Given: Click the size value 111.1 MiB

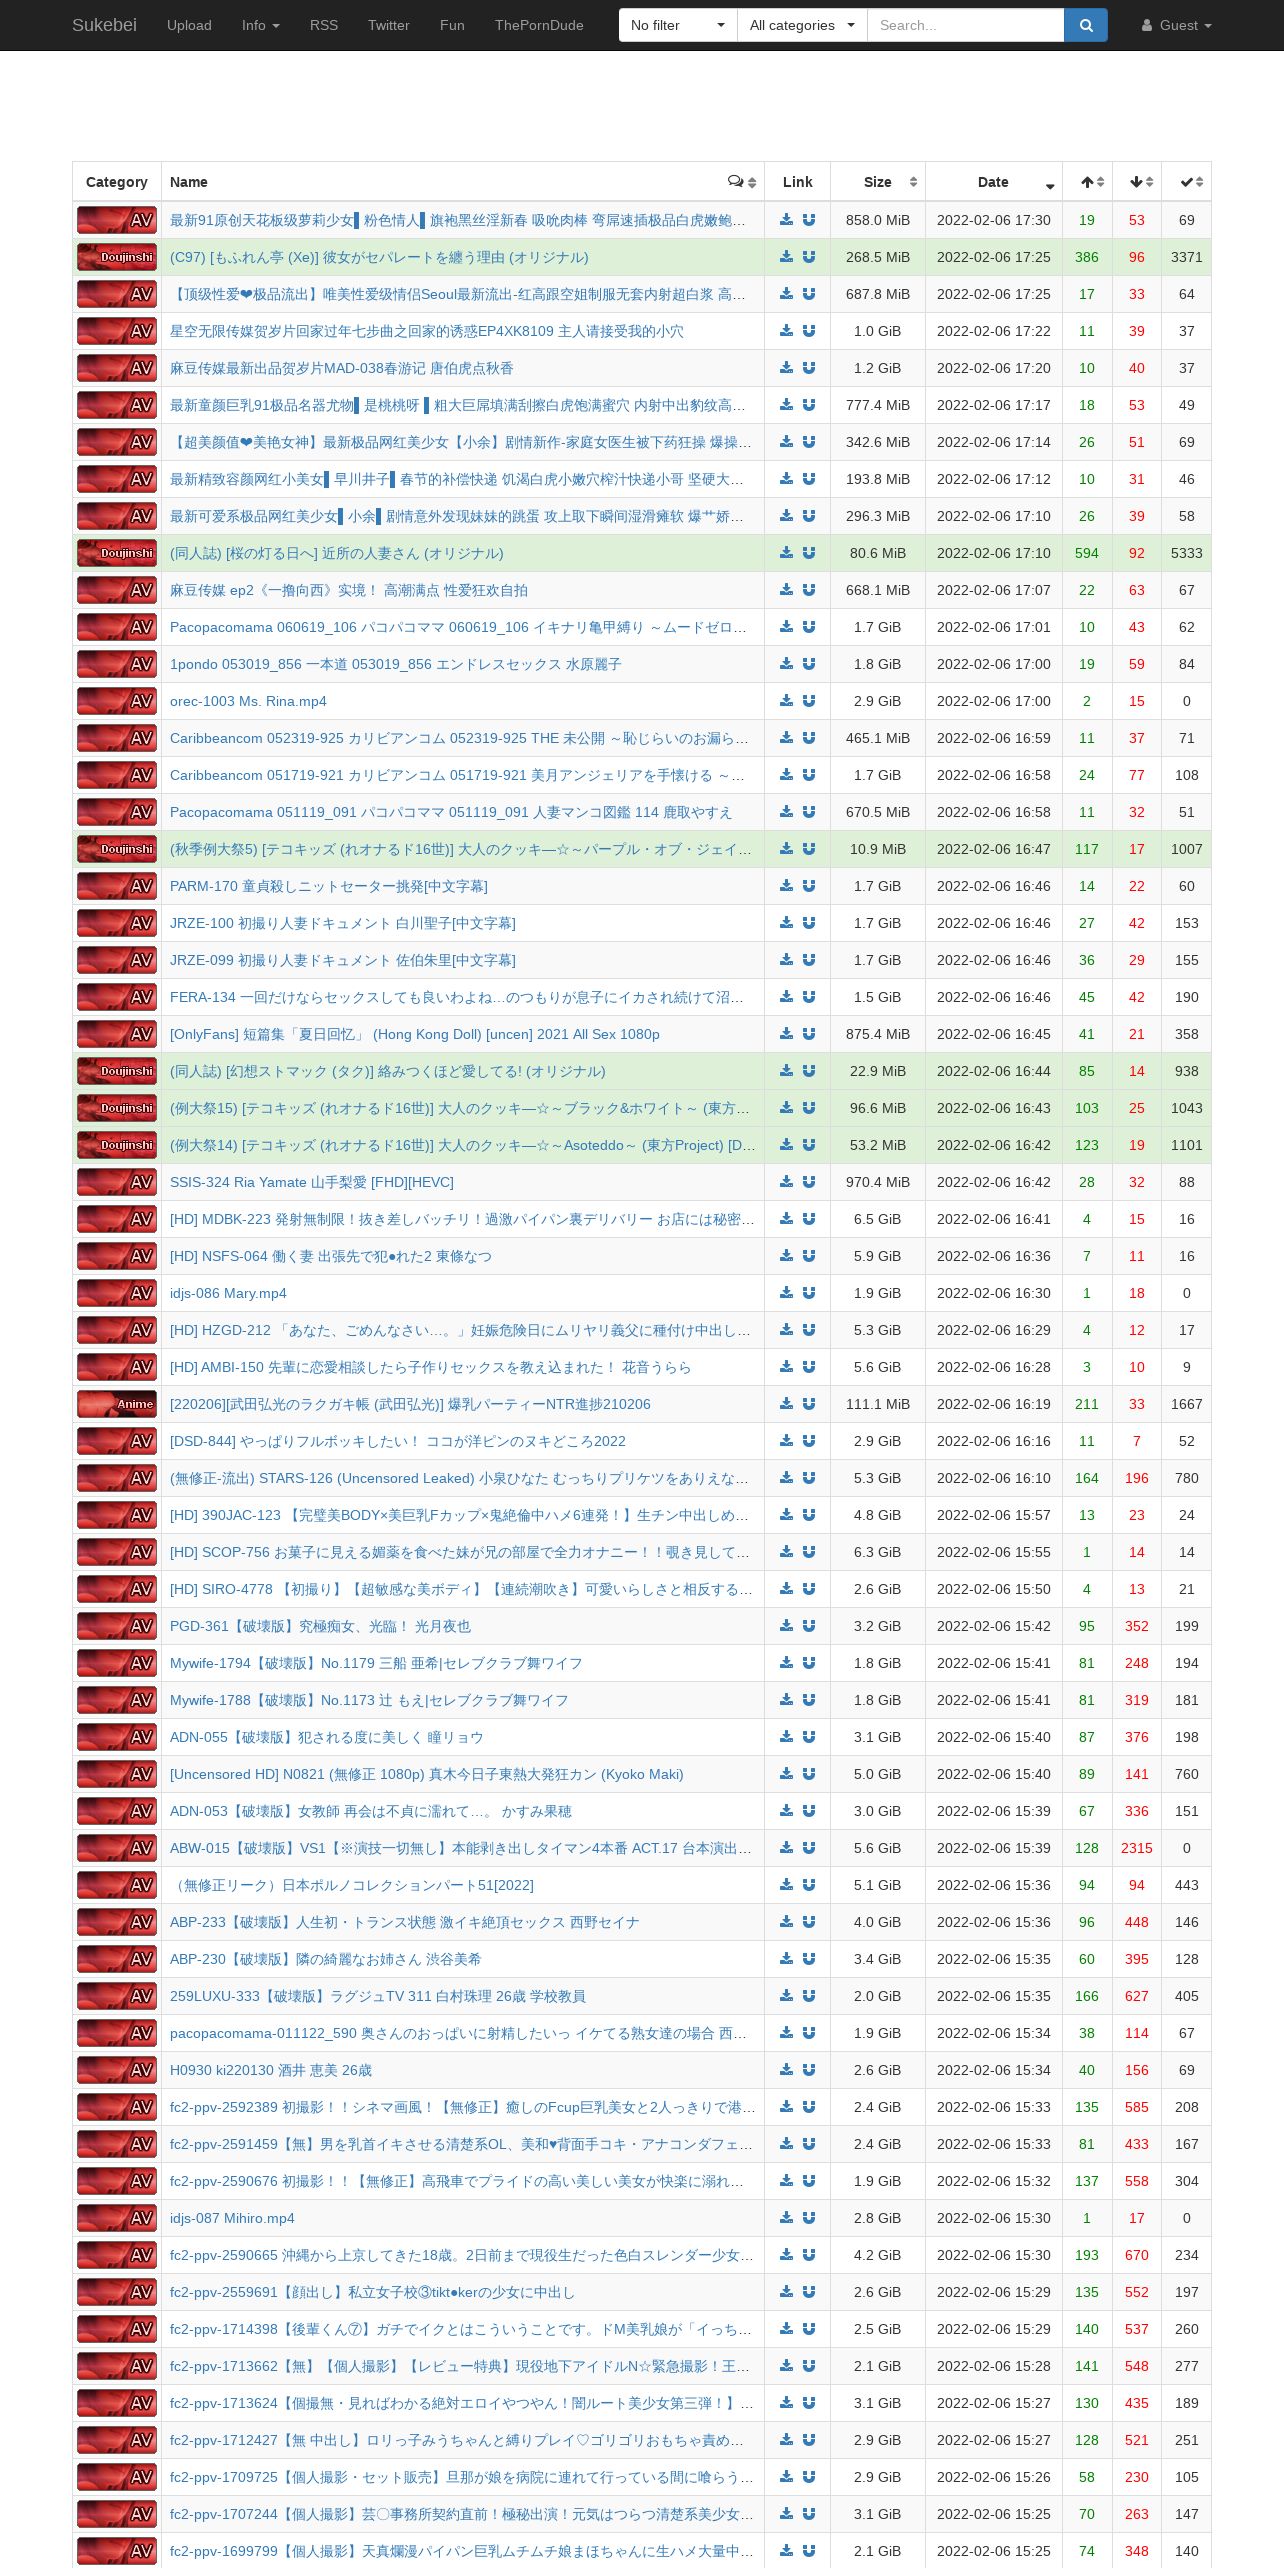Looking at the screenshot, I should tap(878, 1404).
